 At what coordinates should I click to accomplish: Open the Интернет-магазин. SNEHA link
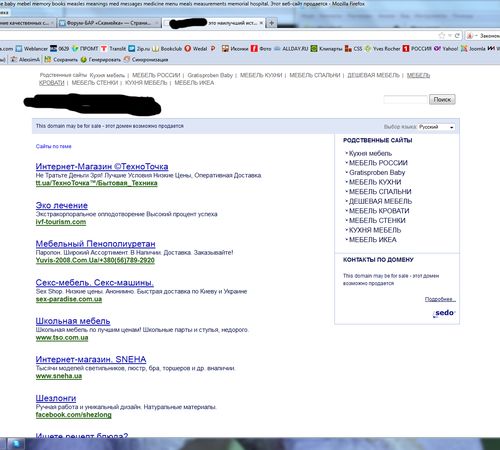pyautogui.click(x=91, y=359)
